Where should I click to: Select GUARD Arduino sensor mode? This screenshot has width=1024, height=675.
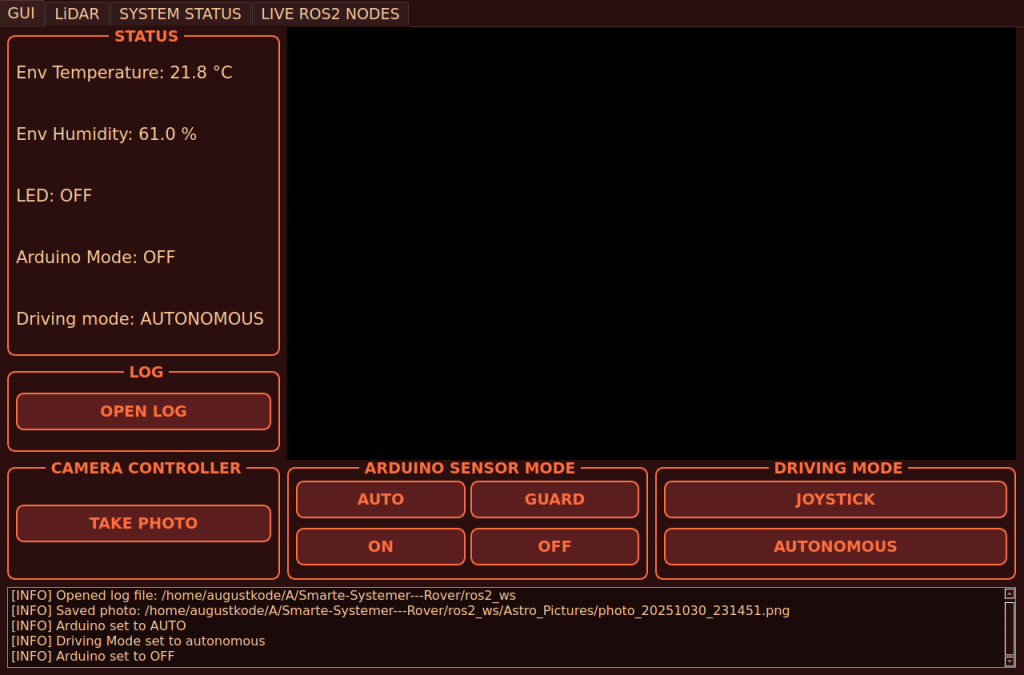coord(554,499)
